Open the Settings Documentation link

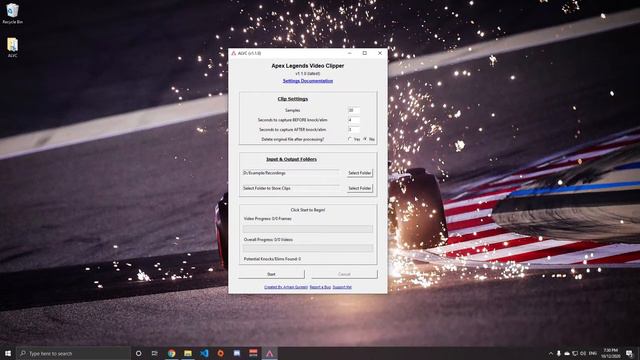308,81
